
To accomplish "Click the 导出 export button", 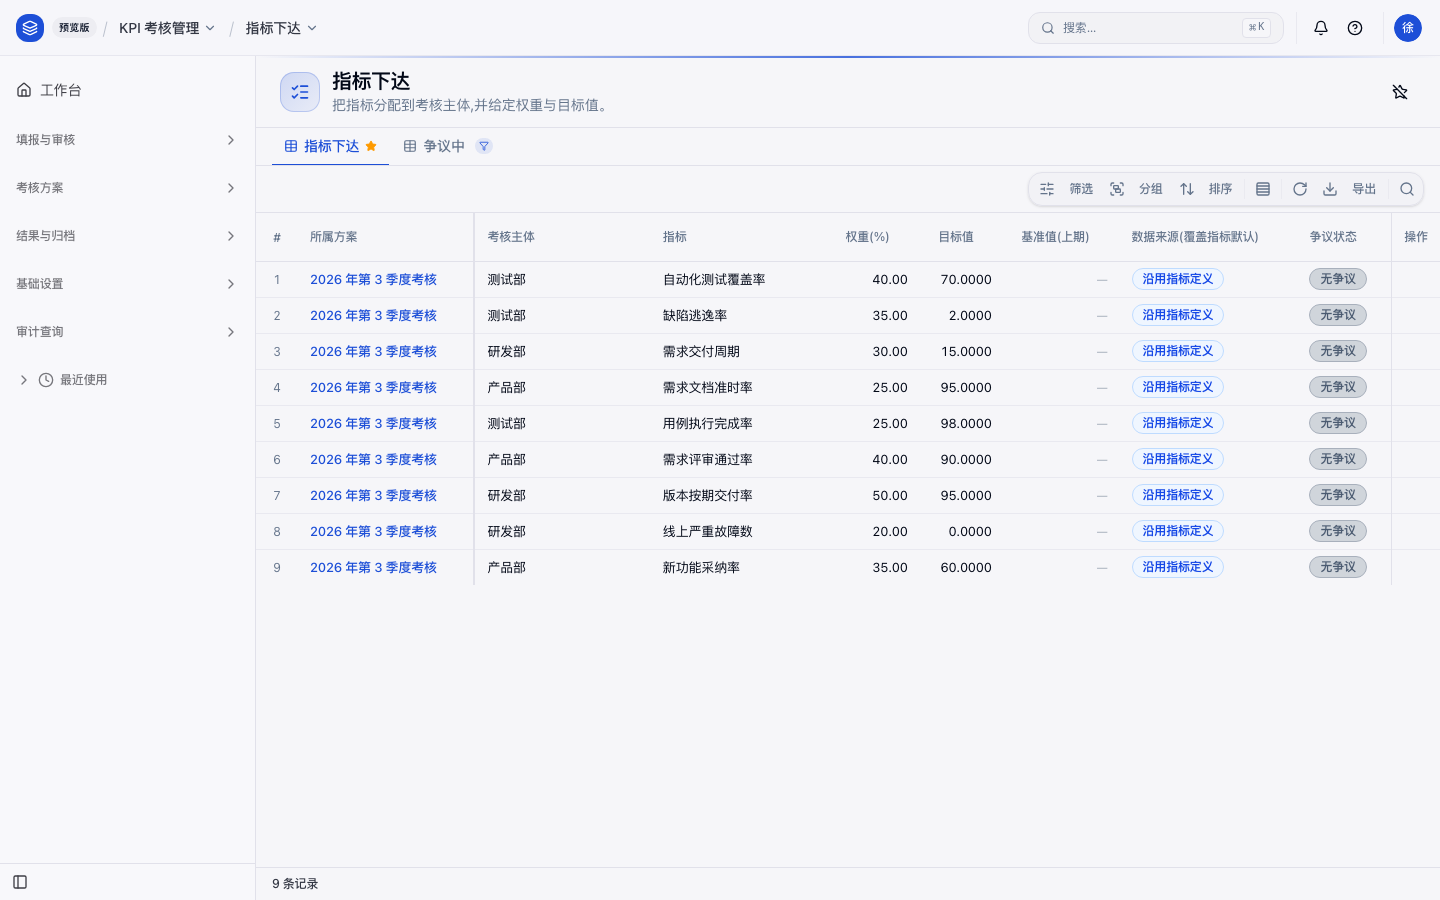I will point(1349,189).
